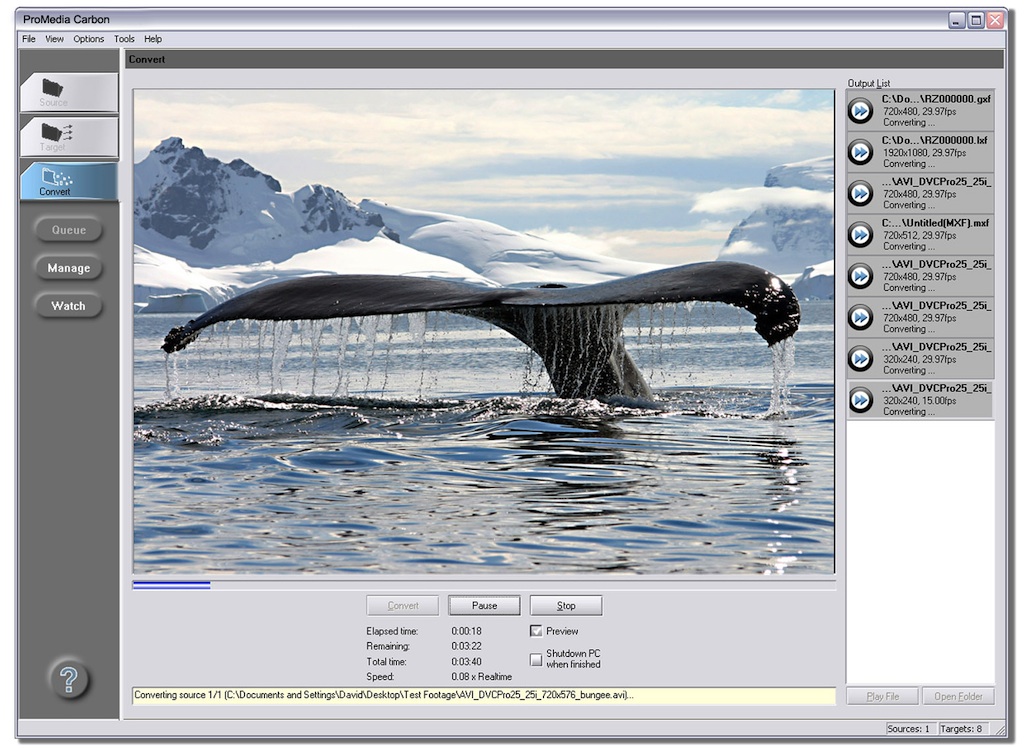Pause the conversion
Screen dimensions: 1024x748
pos(484,605)
